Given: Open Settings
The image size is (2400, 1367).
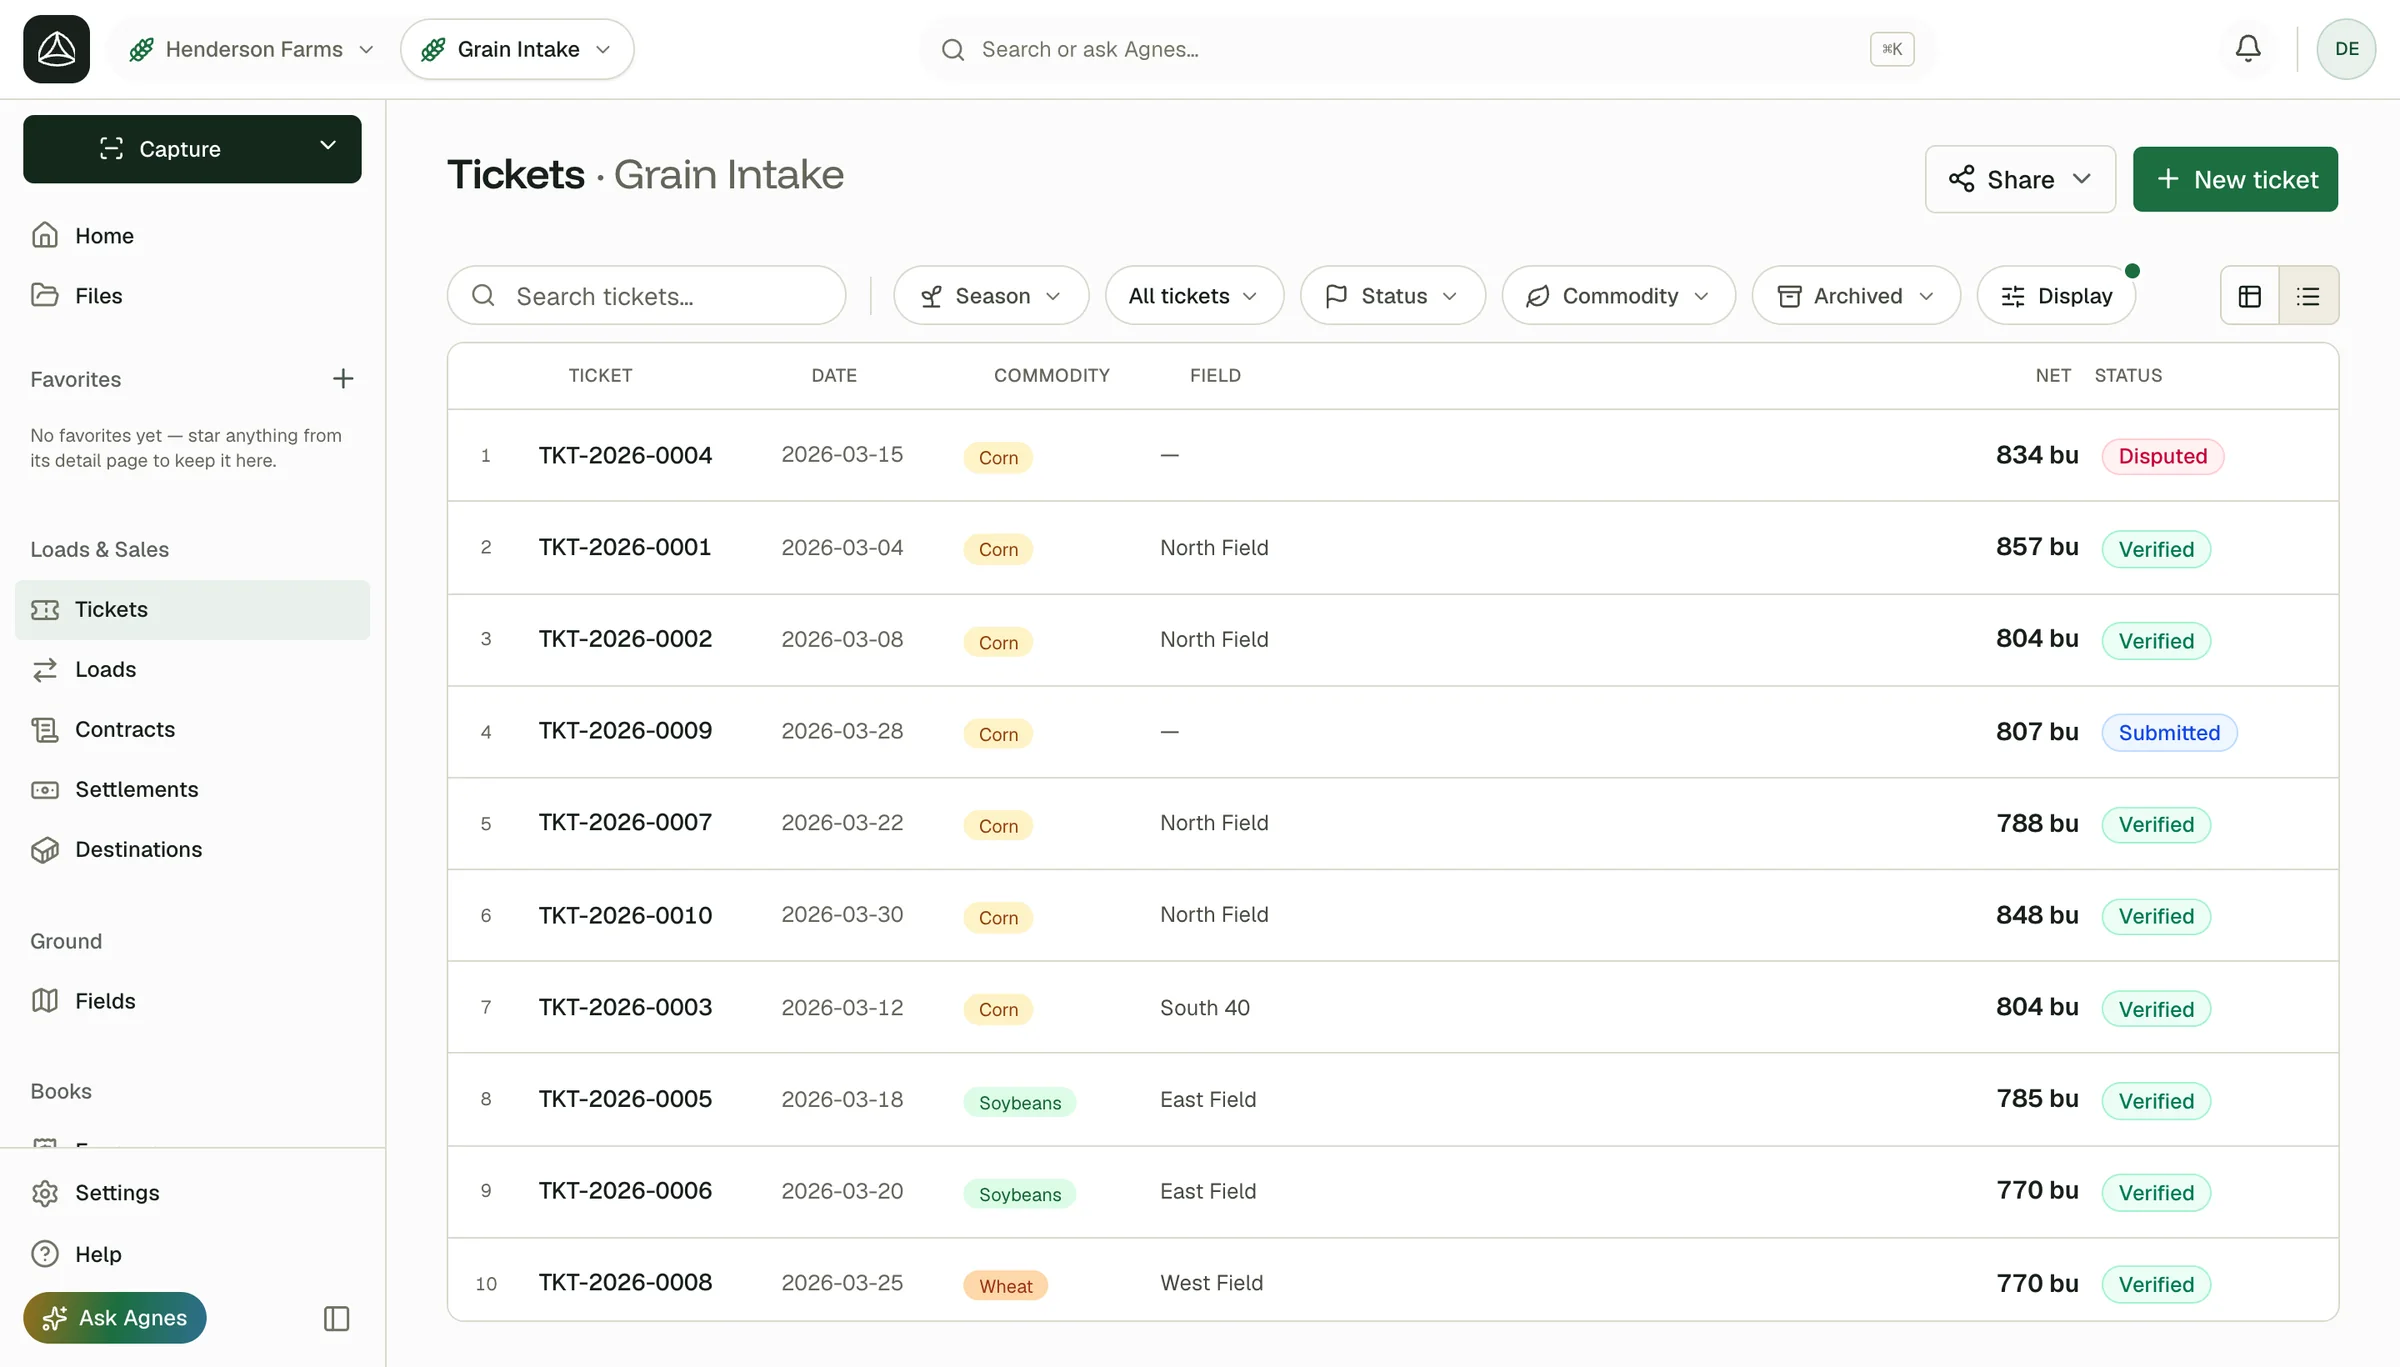Looking at the screenshot, I should pos(192,1193).
